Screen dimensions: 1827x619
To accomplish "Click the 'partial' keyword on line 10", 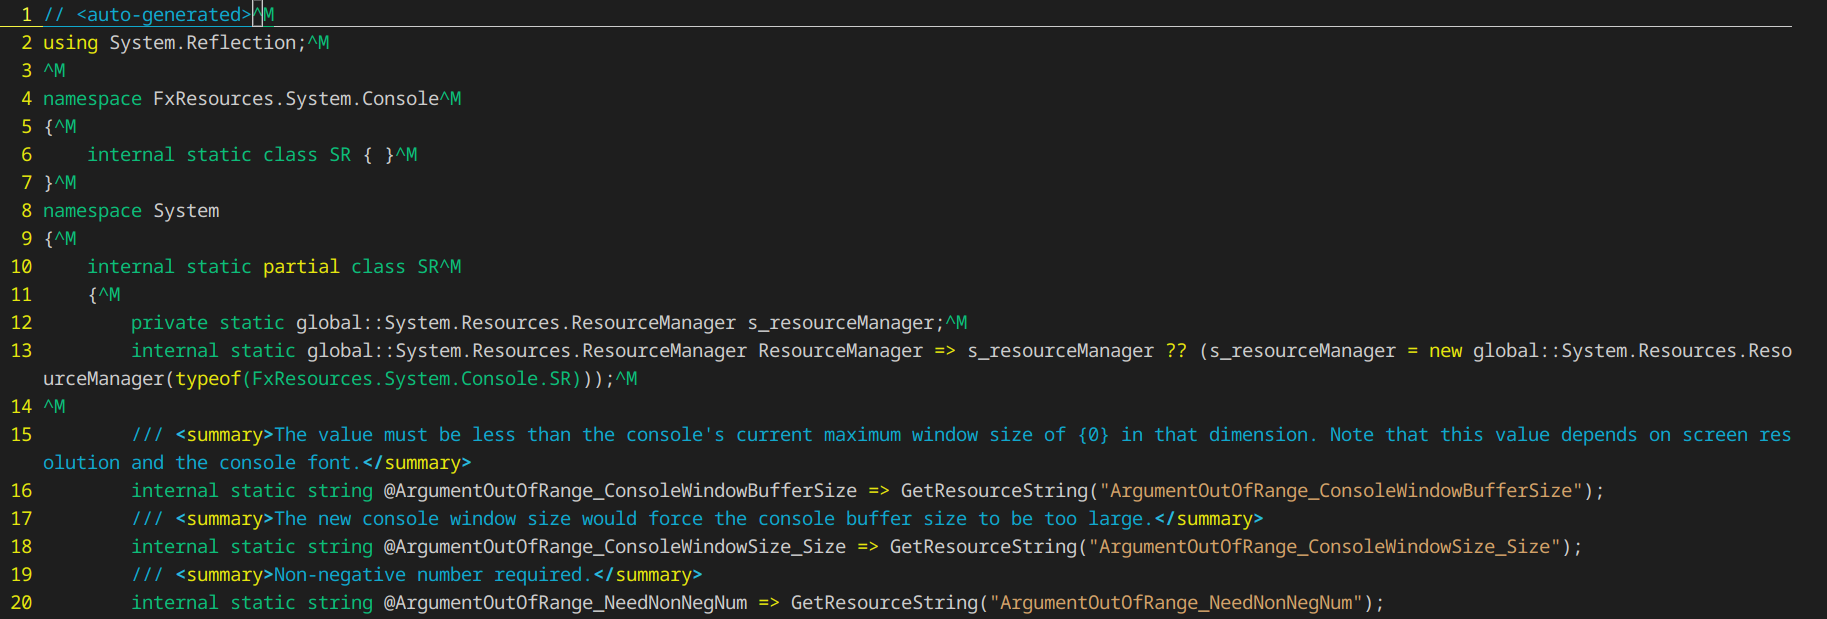I will pyautogui.click(x=301, y=267).
